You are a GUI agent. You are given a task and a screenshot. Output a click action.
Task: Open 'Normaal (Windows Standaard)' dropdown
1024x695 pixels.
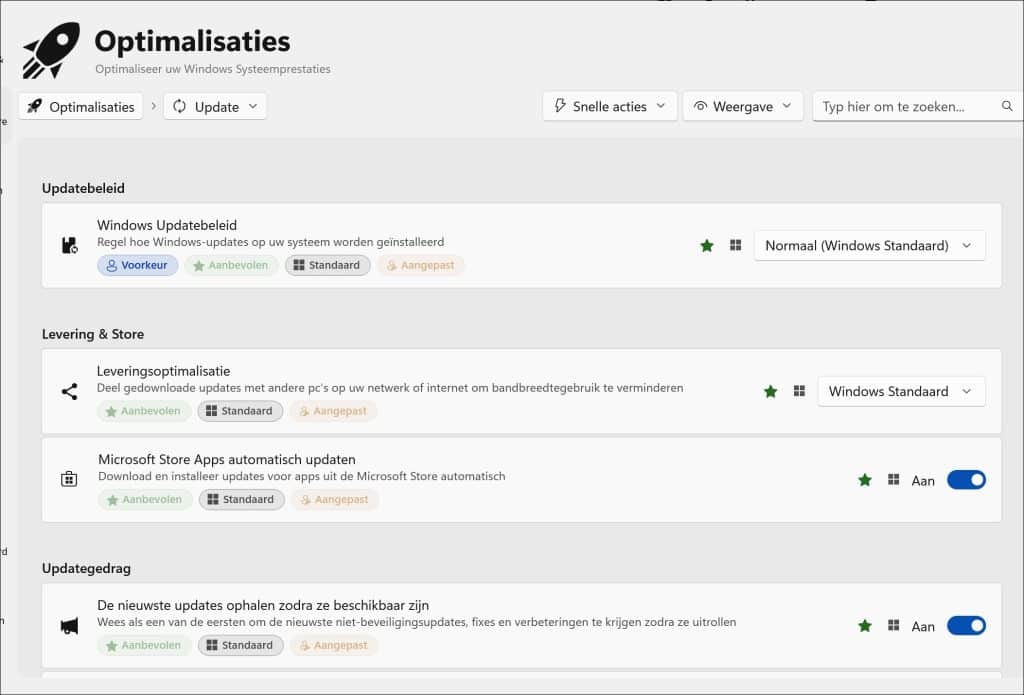coord(869,246)
